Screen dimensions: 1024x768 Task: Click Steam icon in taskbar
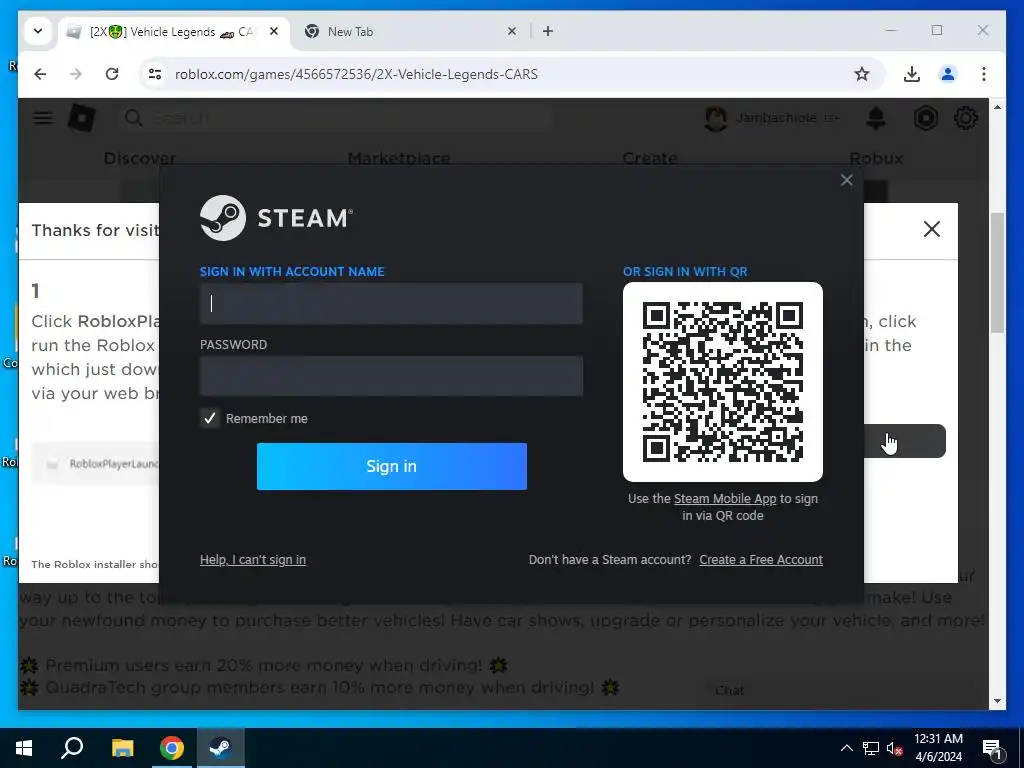coord(221,748)
